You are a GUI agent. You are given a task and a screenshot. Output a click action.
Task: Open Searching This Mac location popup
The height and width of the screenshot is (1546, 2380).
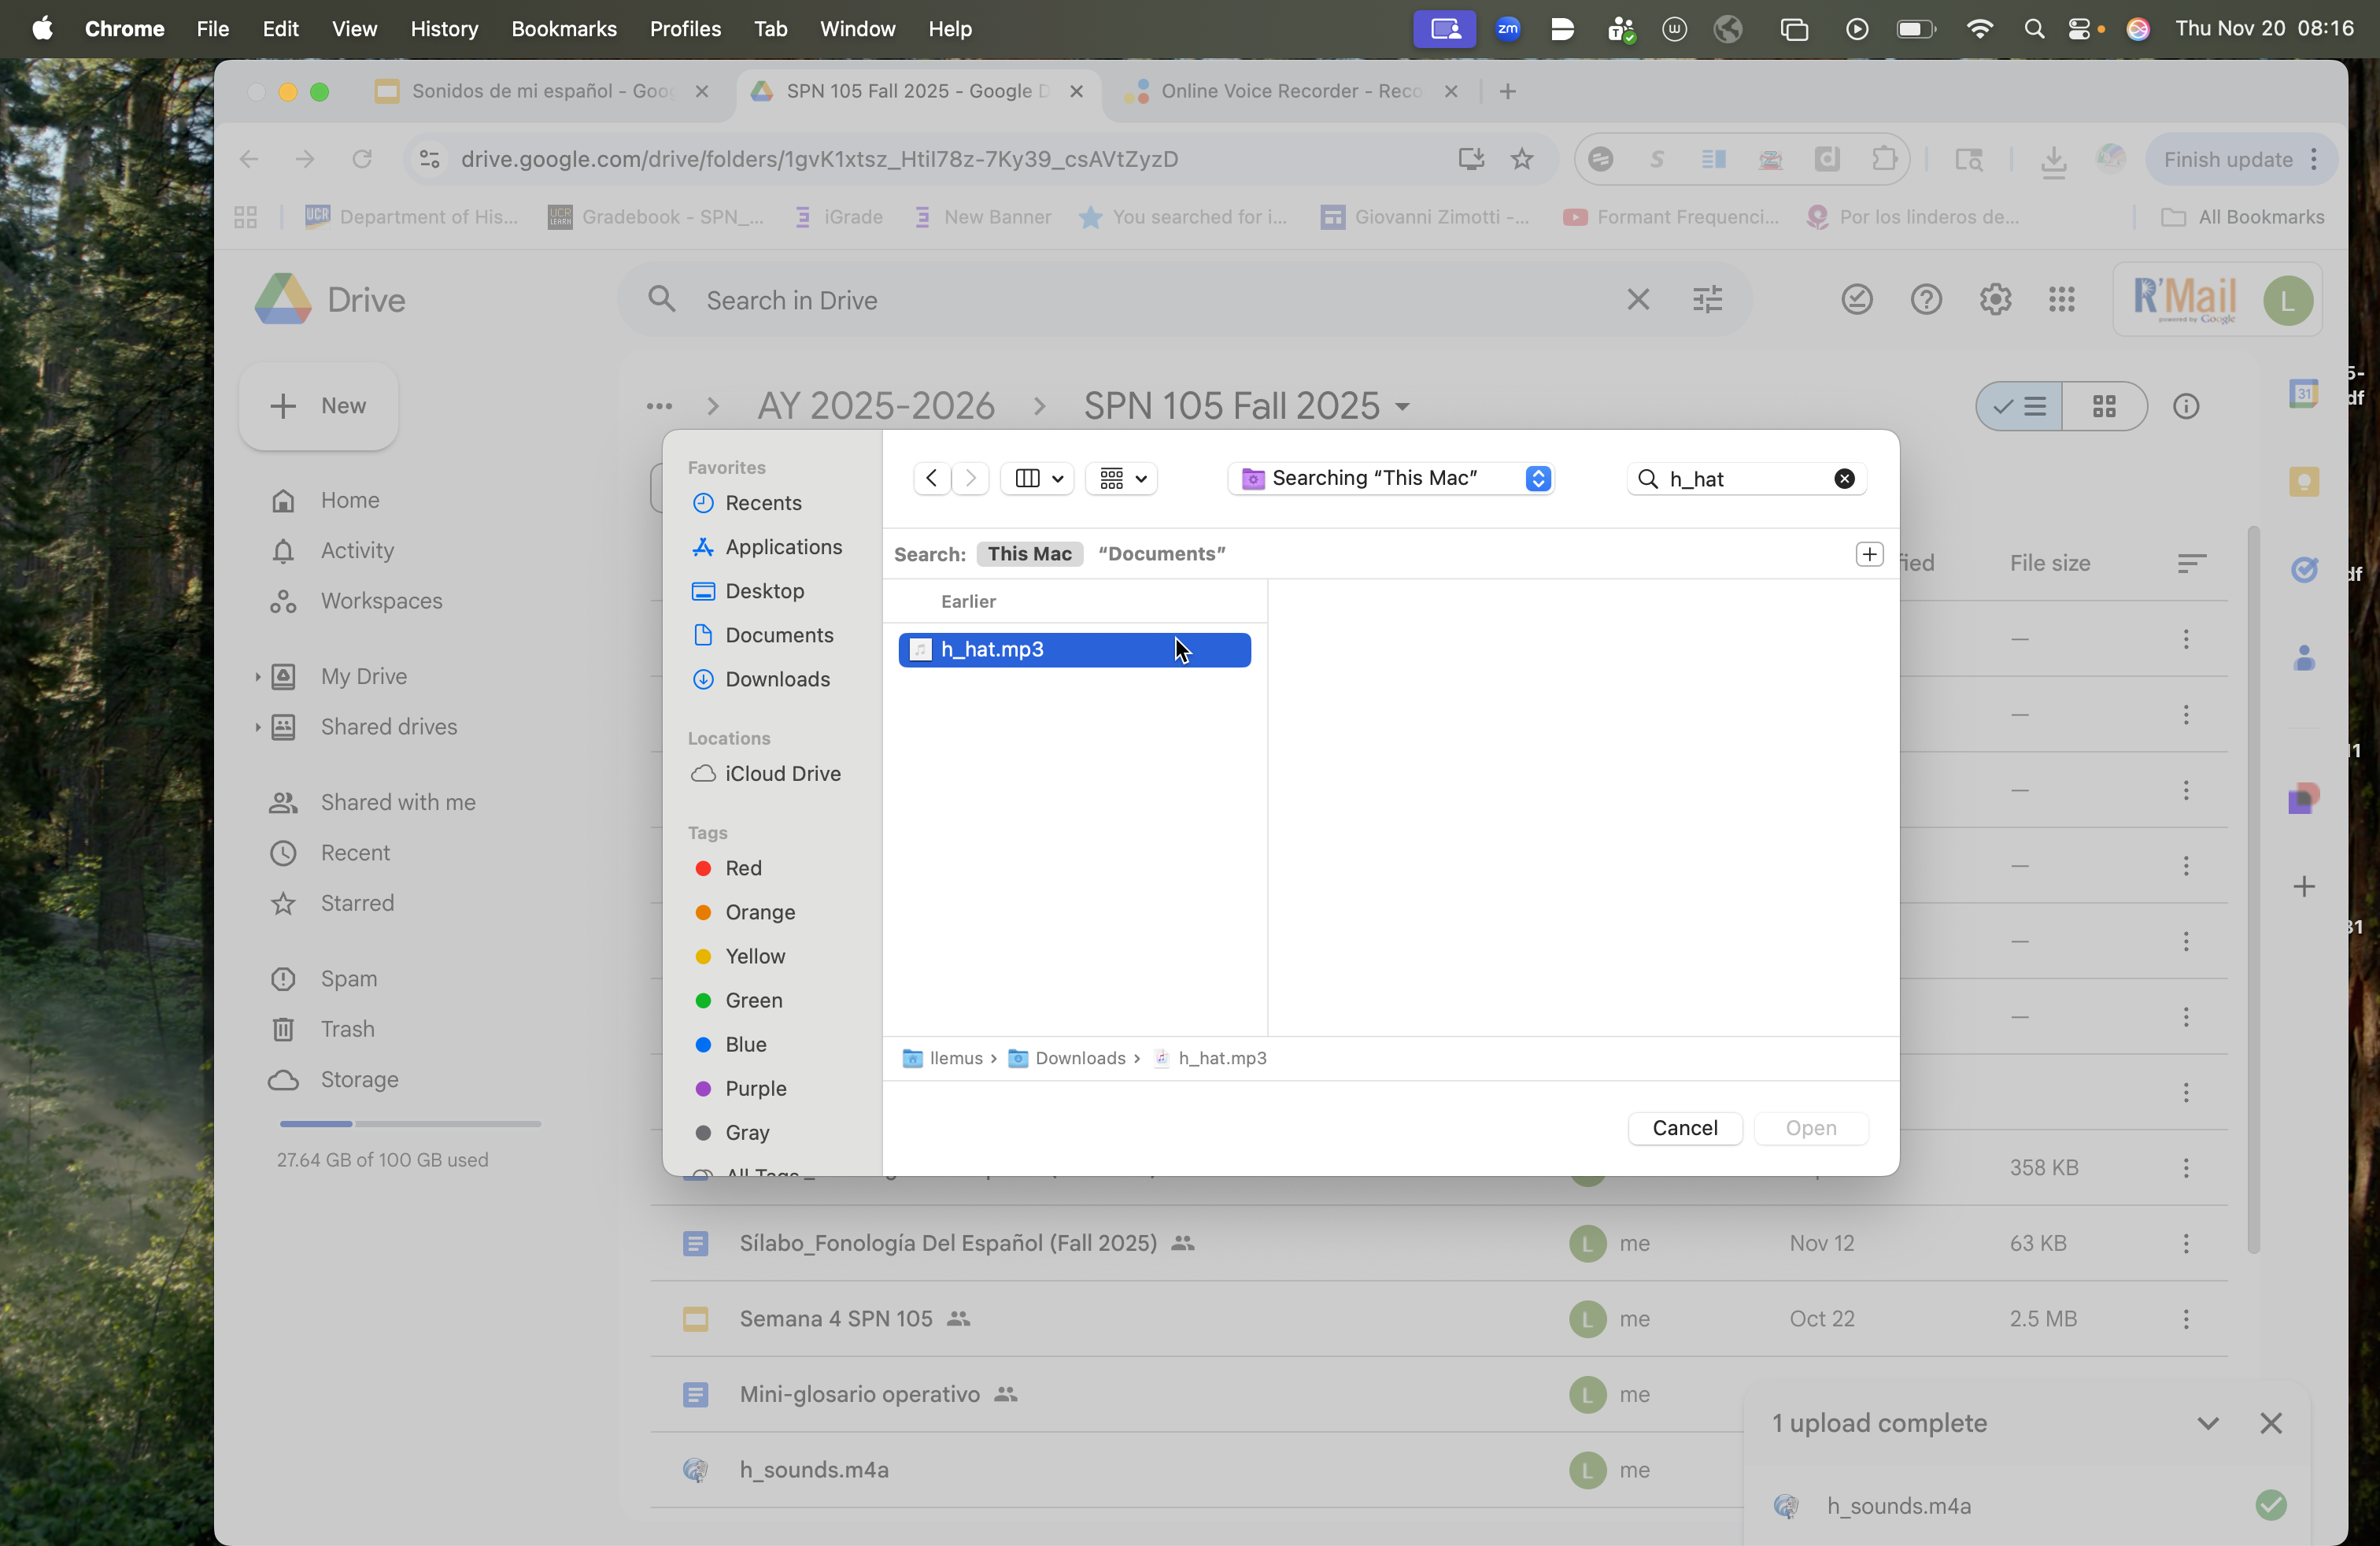tap(1391, 478)
